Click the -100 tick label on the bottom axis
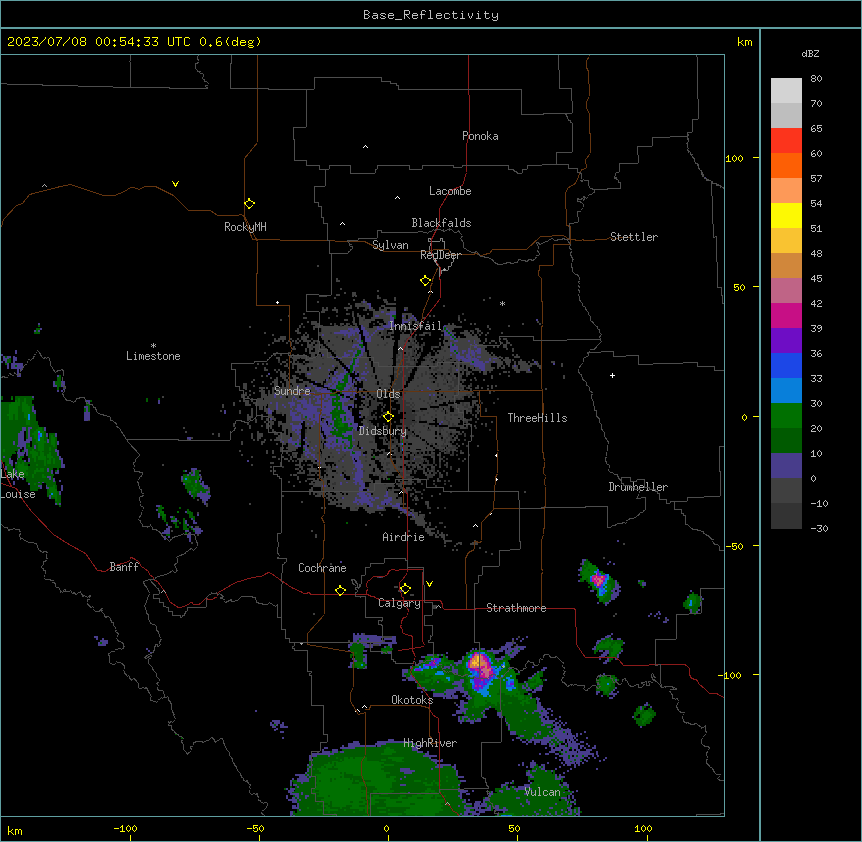The width and height of the screenshot is (862, 842). [x=125, y=829]
